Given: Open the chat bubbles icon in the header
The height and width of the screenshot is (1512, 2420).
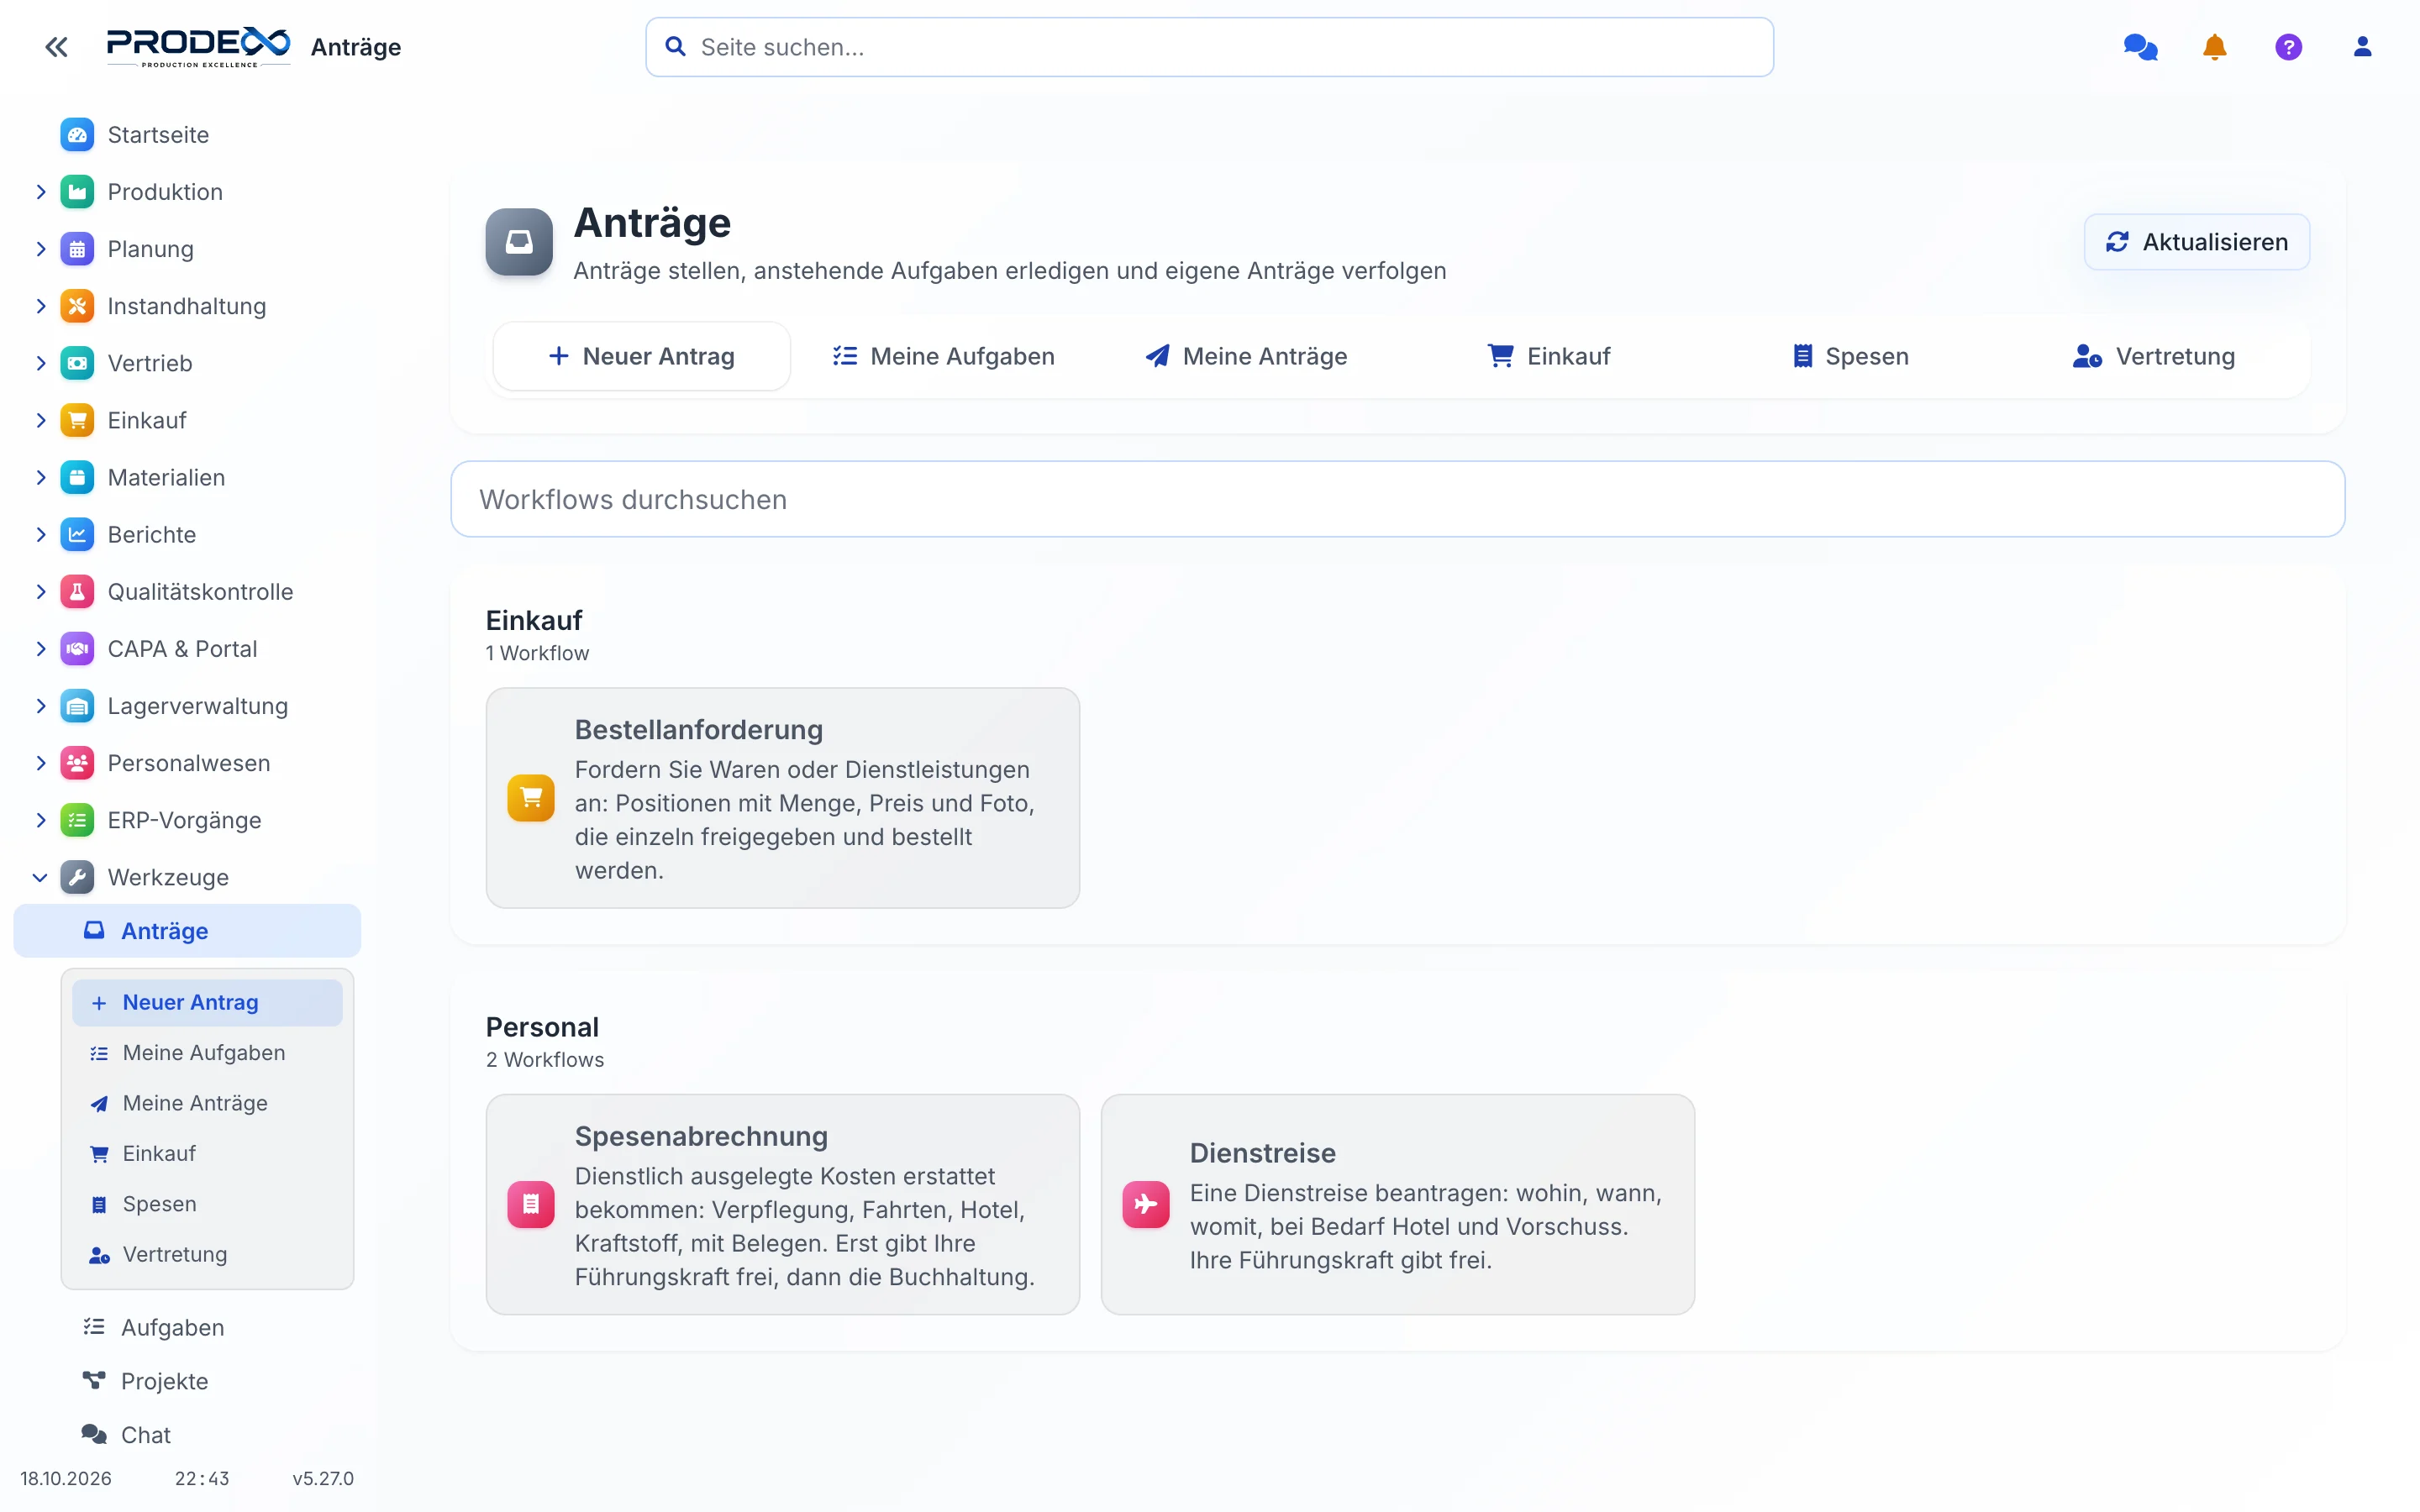Looking at the screenshot, I should [x=2140, y=47].
